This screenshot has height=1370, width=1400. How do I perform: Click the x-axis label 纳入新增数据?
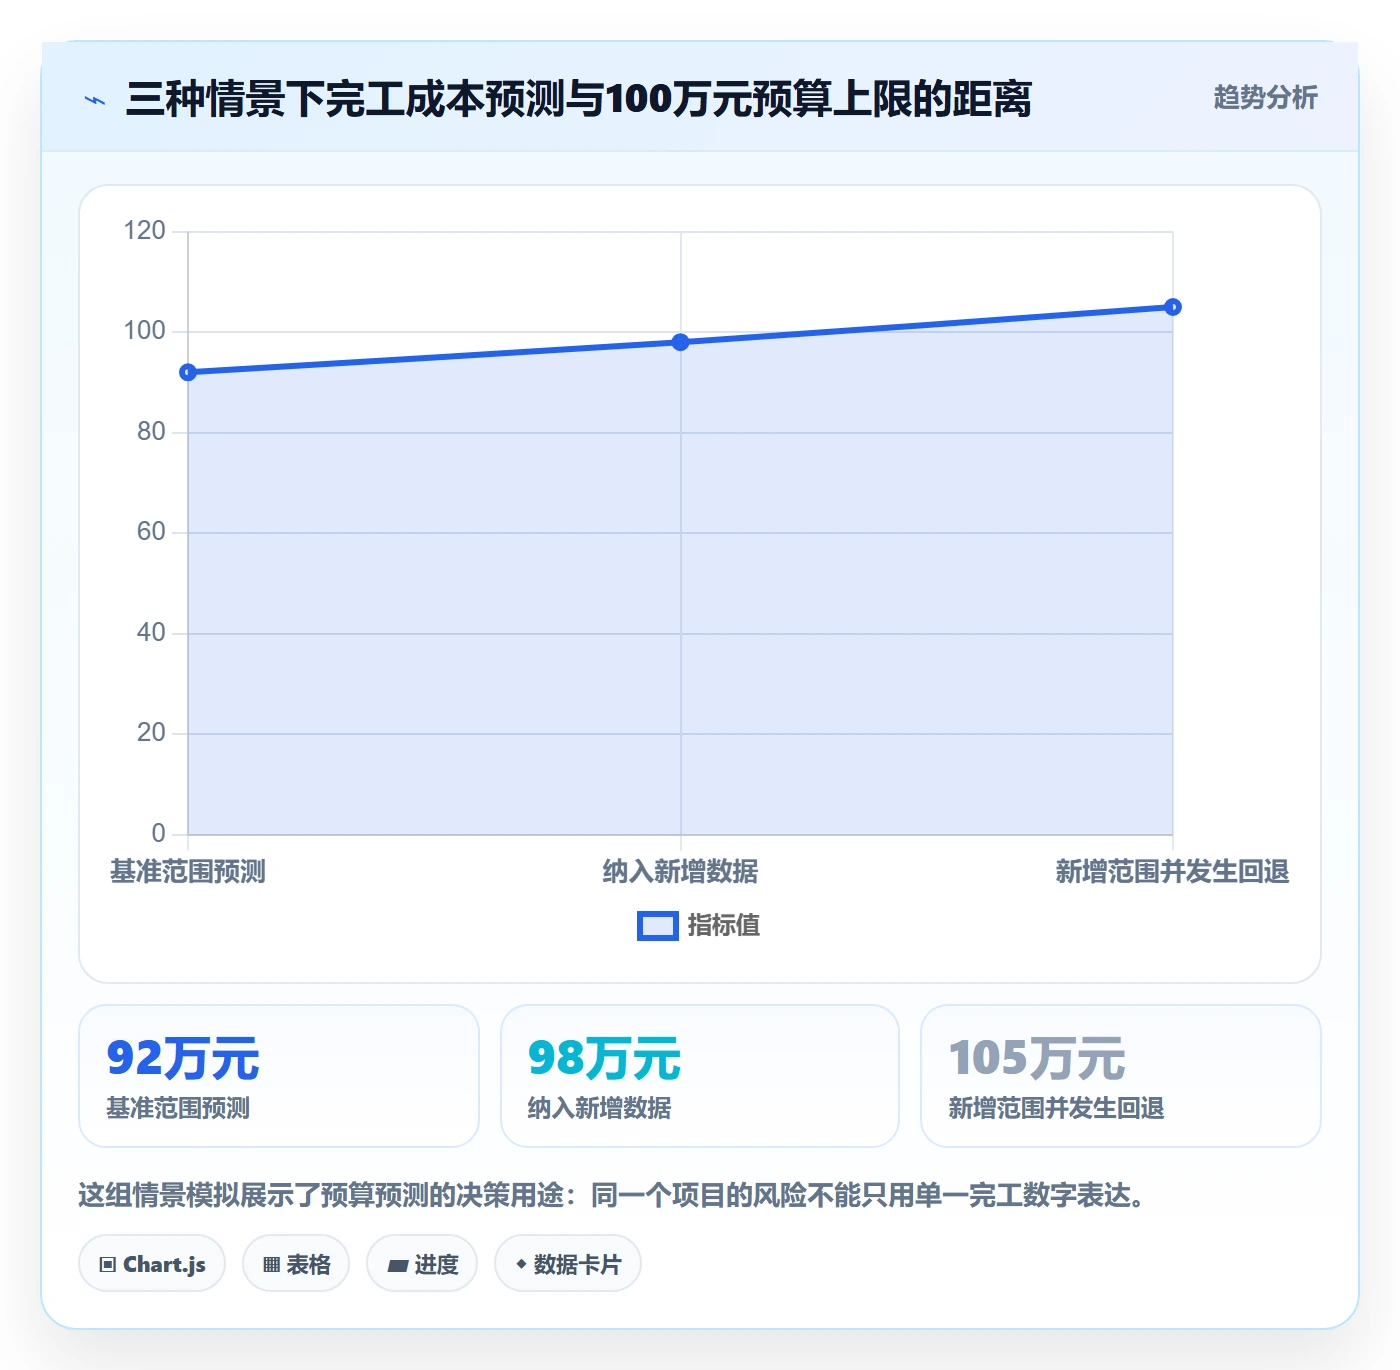point(680,872)
